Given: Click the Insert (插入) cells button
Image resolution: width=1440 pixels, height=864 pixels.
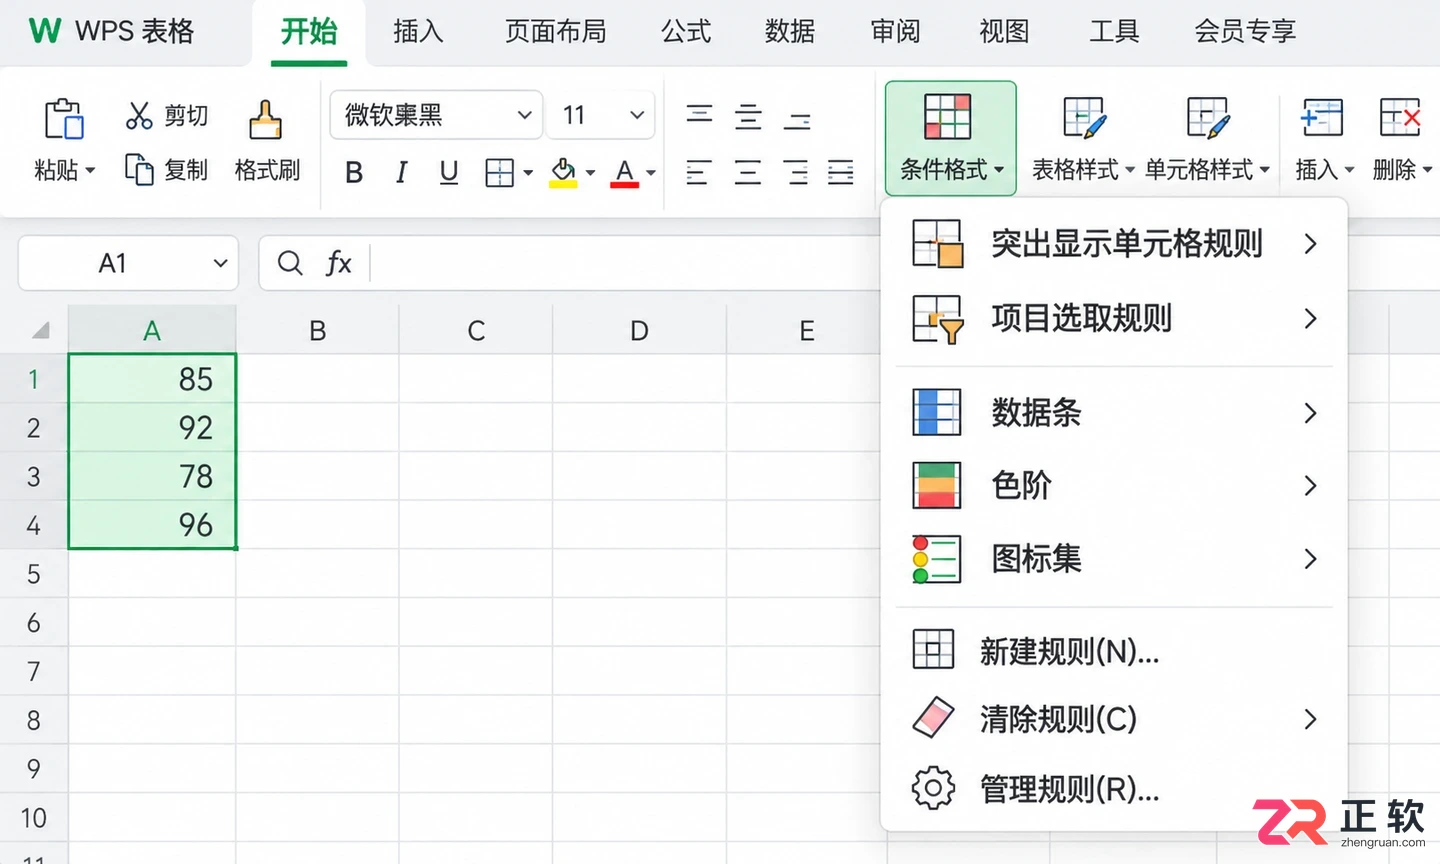Looking at the screenshot, I should [1324, 138].
